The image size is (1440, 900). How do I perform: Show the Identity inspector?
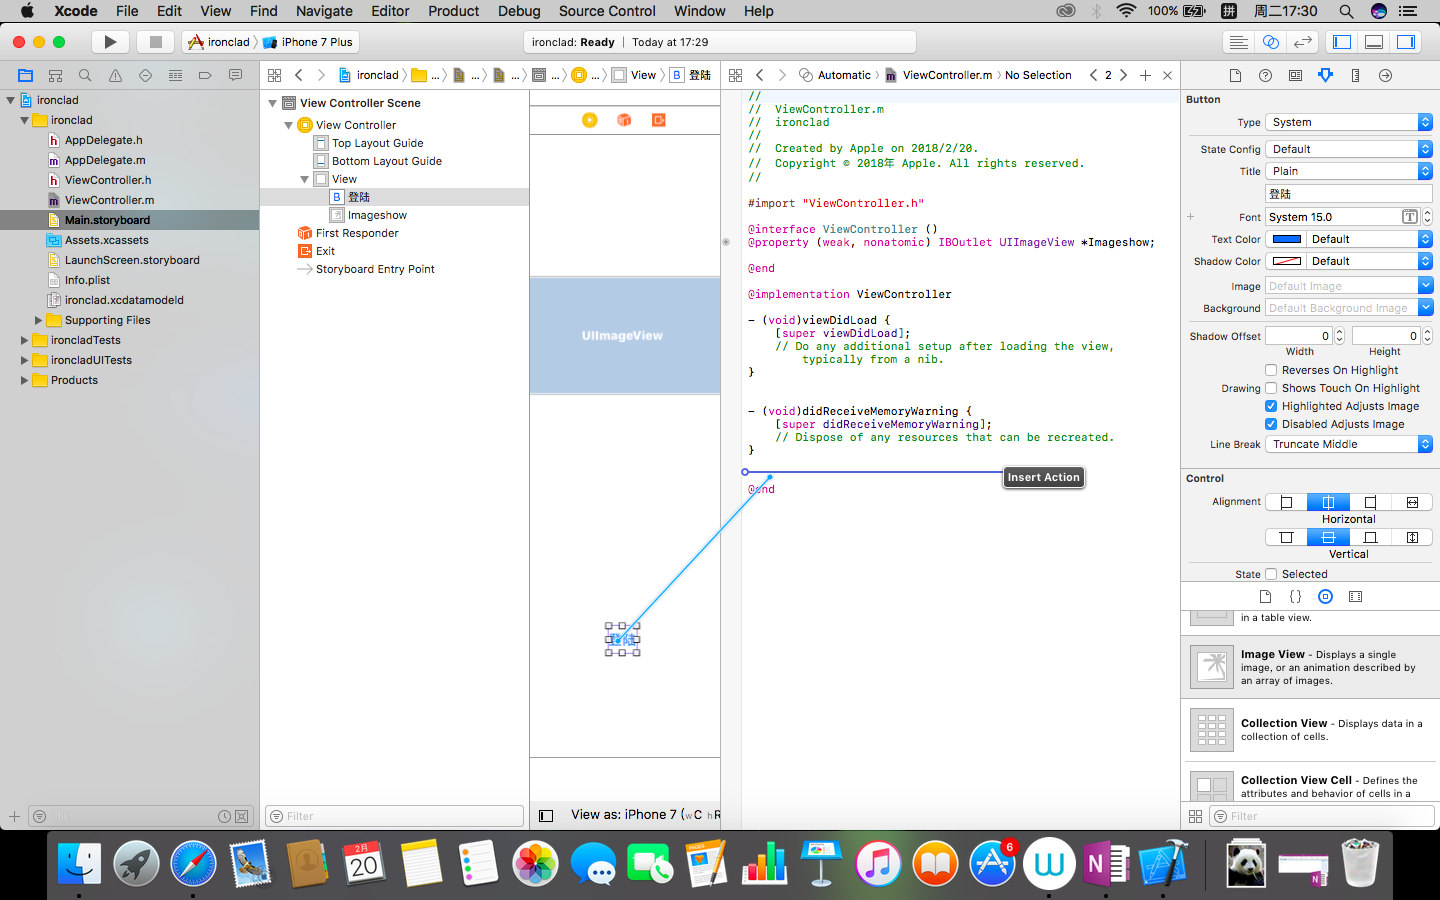1295,75
